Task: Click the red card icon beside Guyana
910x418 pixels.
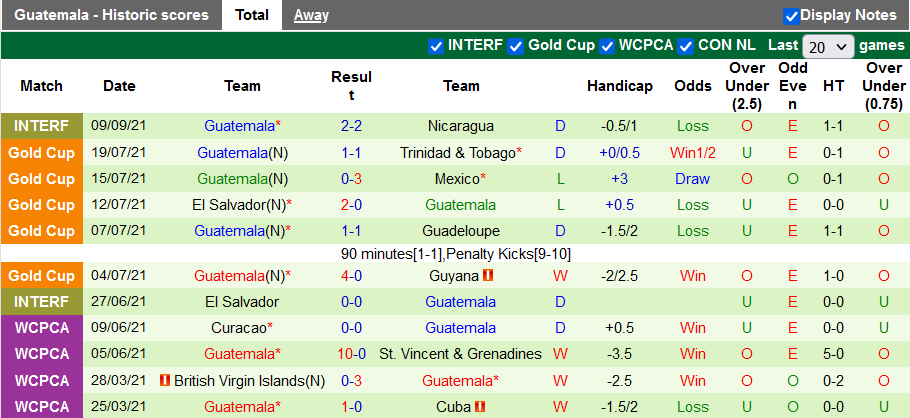Action: tap(489, 275)
